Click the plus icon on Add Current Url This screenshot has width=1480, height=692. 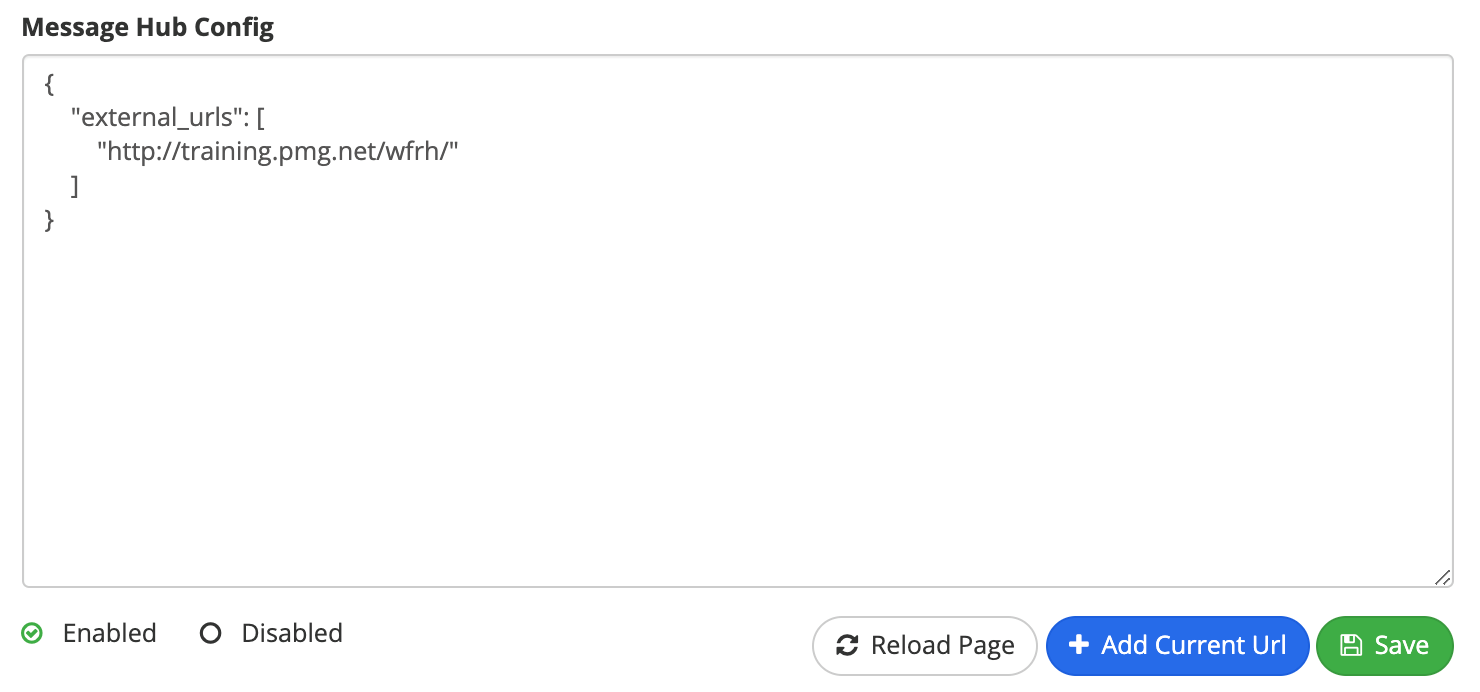pos(1078,645)
